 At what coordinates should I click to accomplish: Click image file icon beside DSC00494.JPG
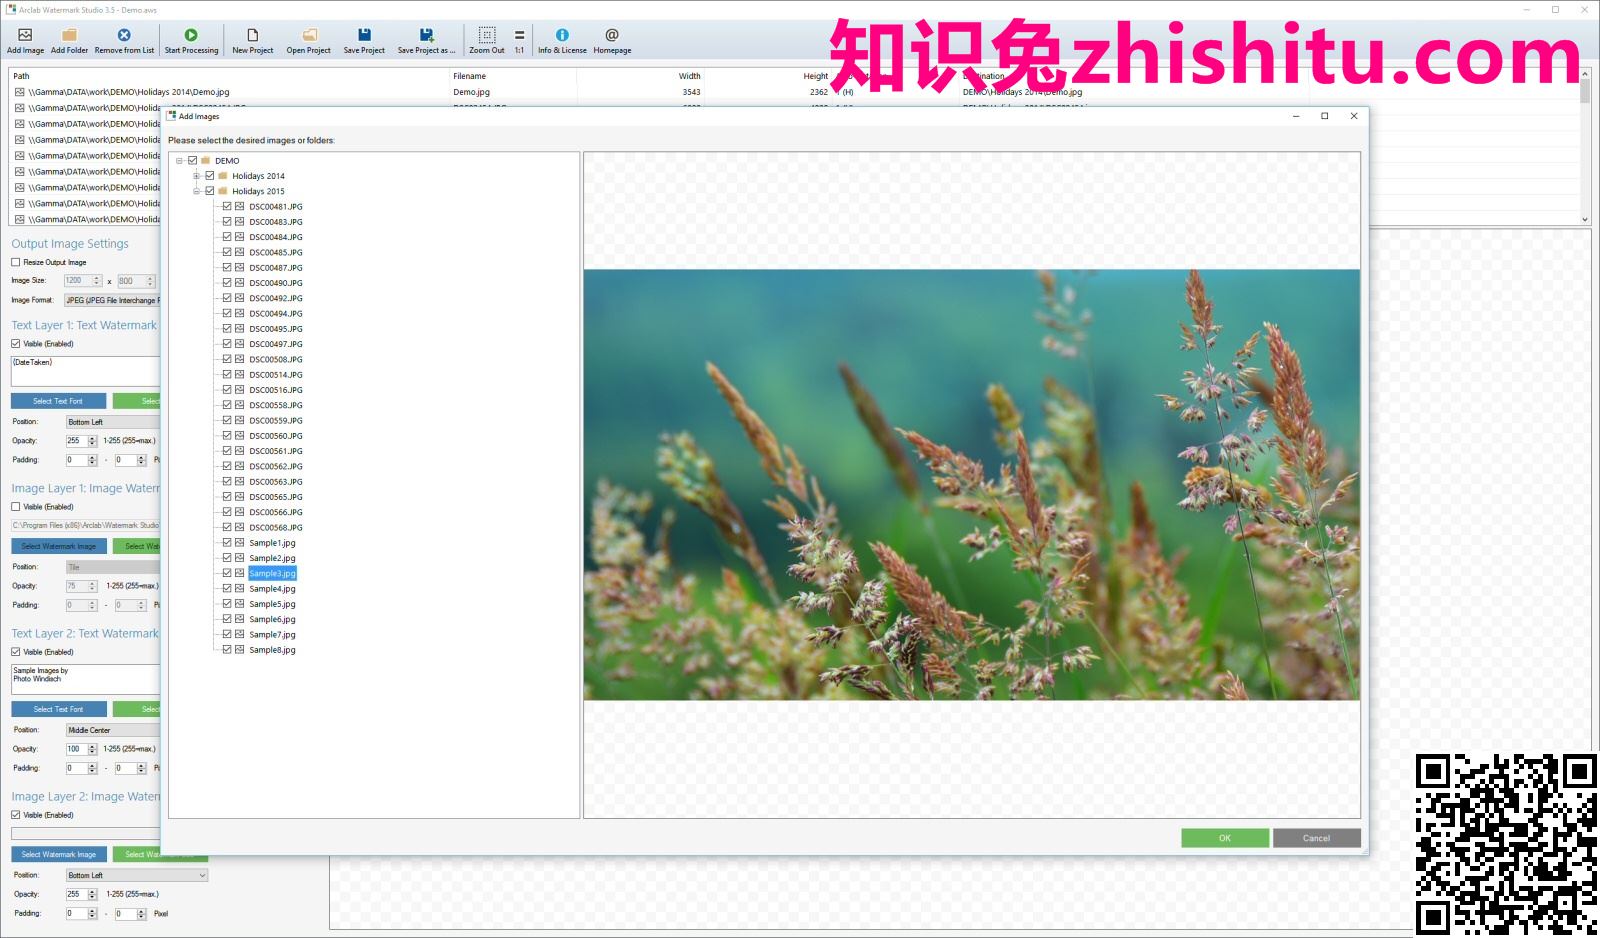[x=240, y=313]
